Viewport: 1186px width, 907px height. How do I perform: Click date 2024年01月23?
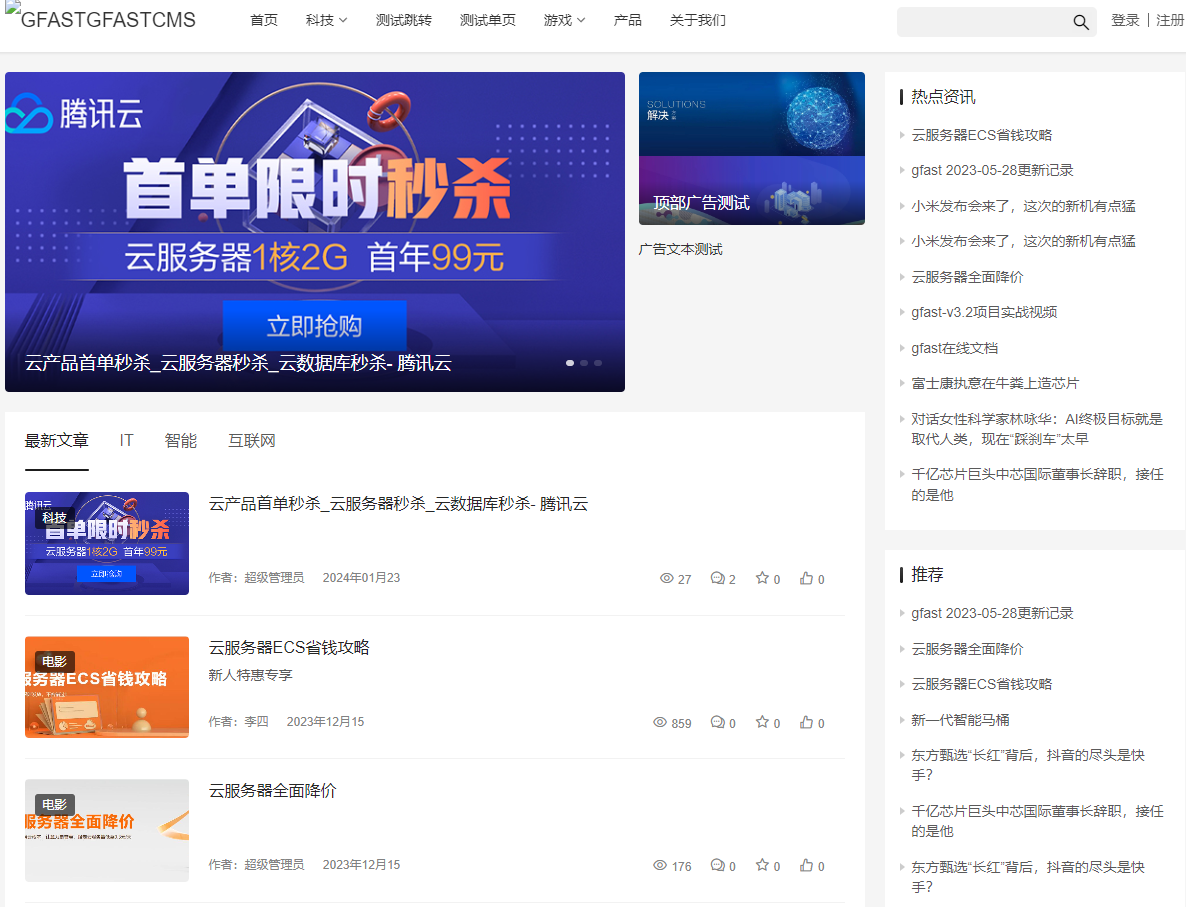pos(361,578)
